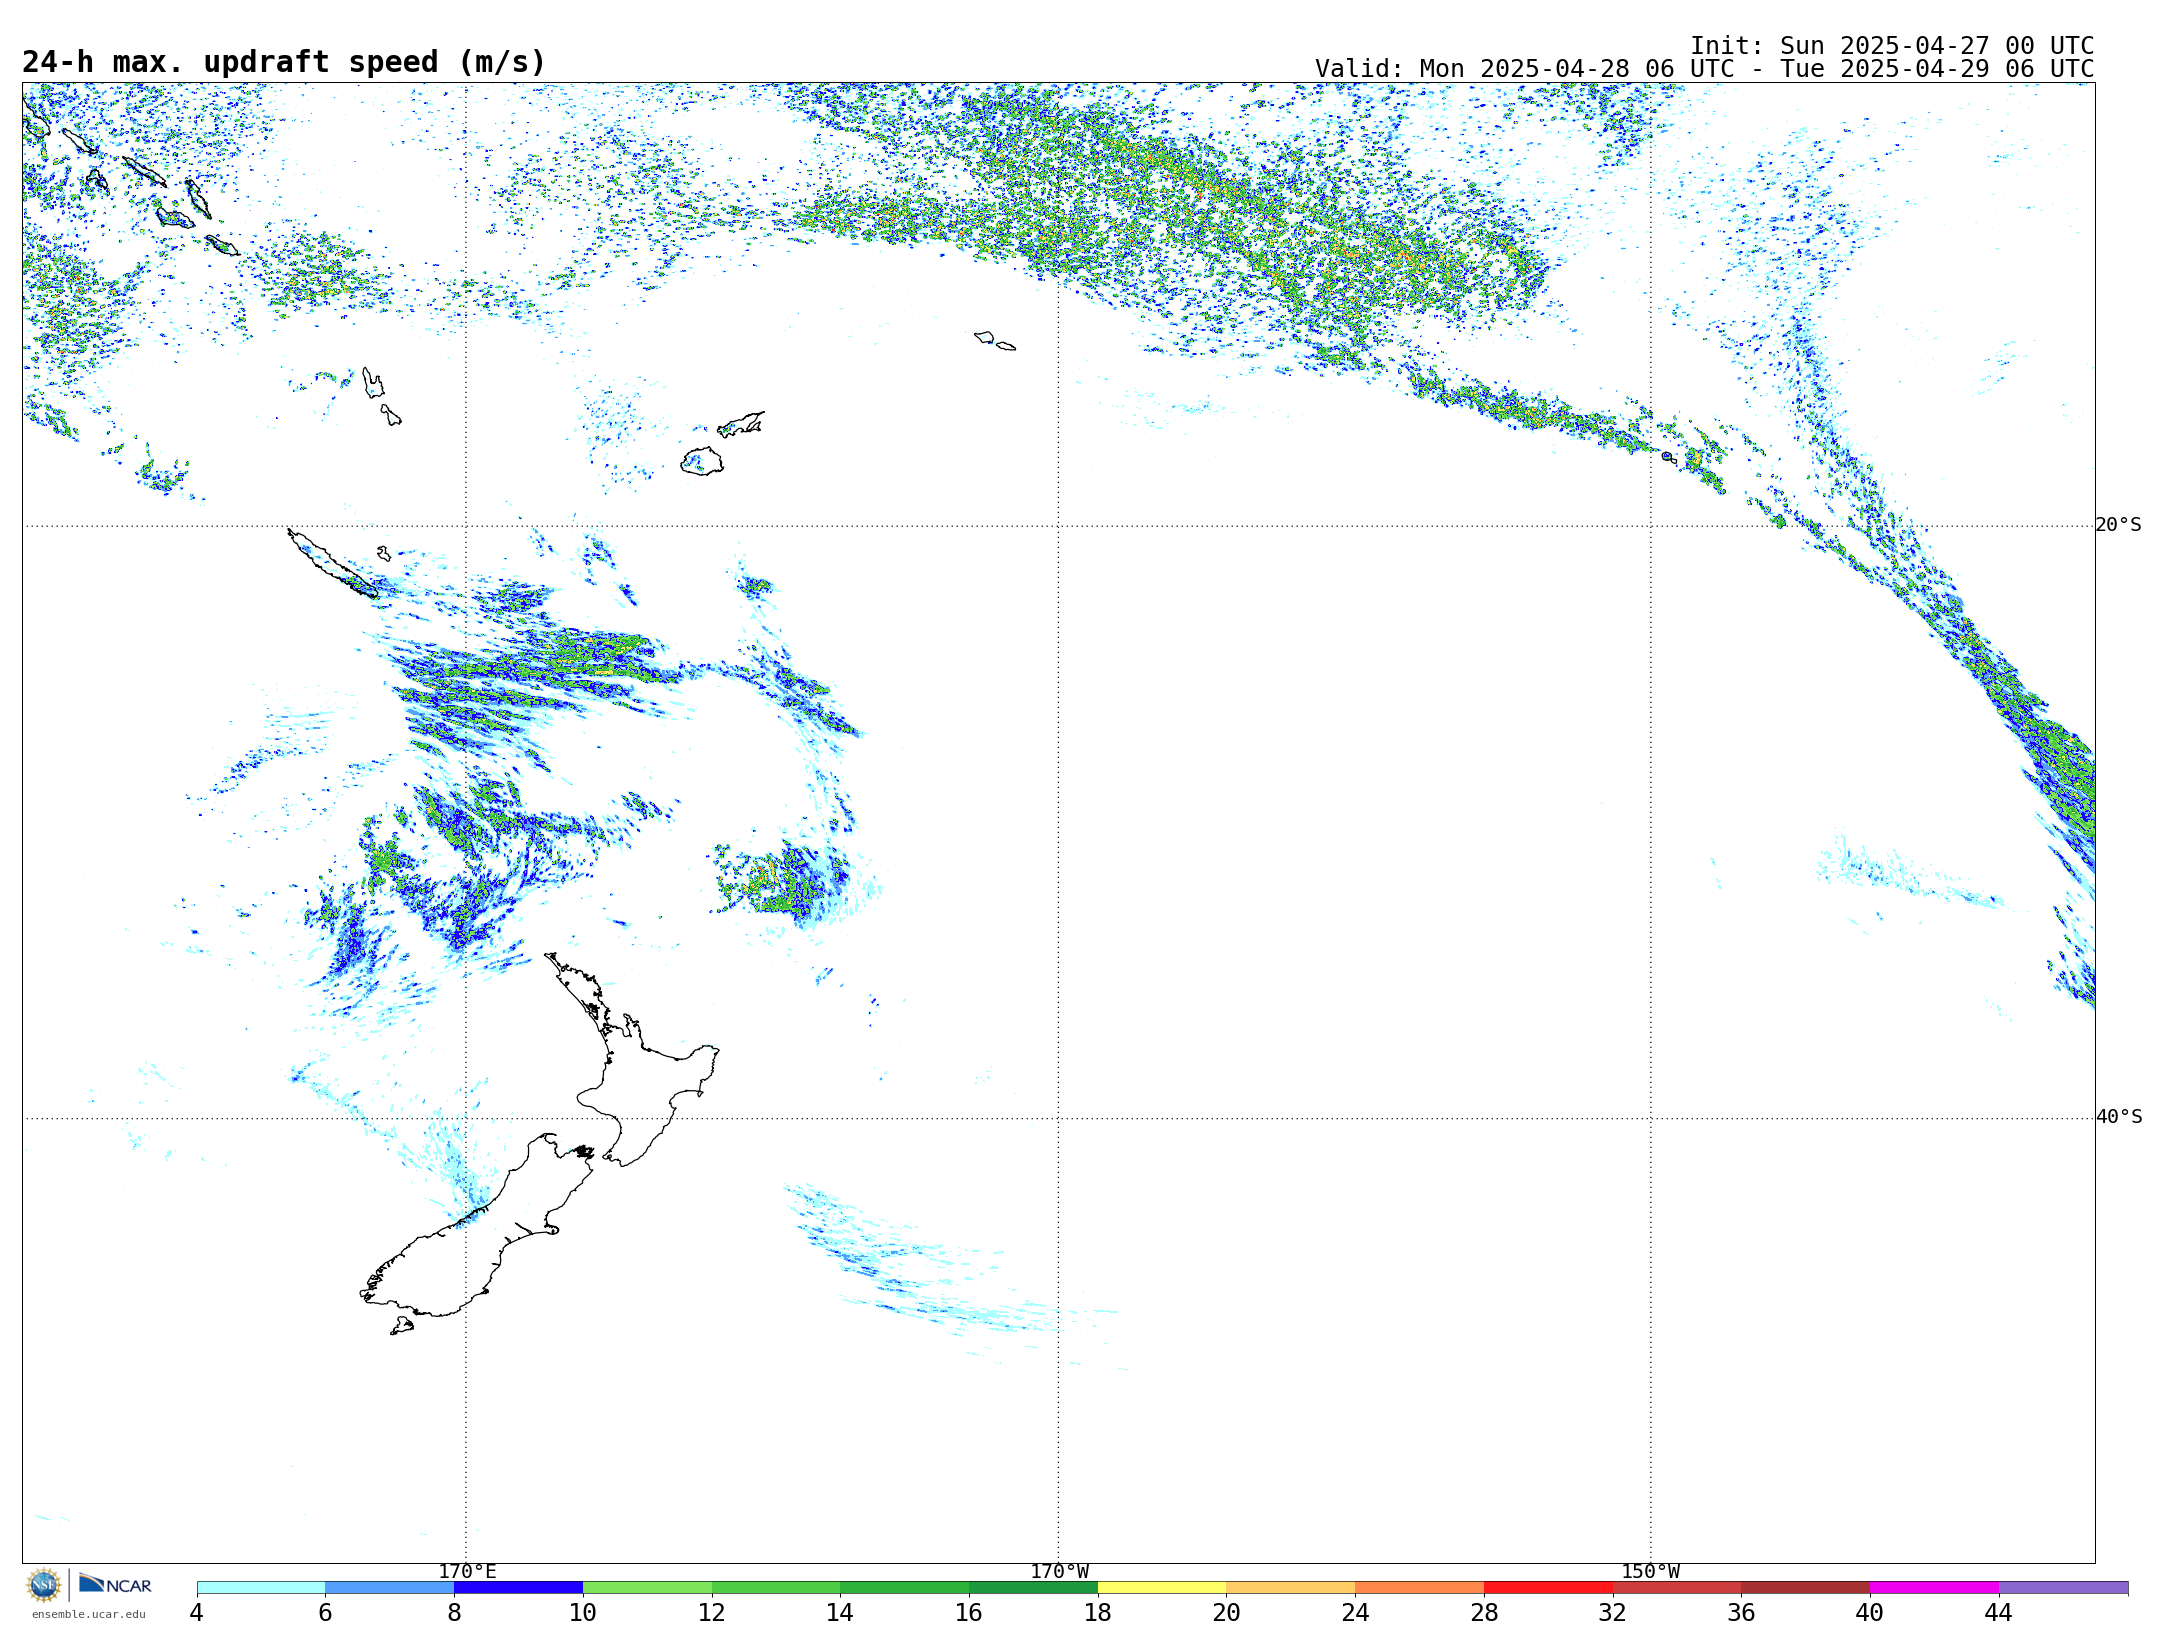Pick the dark red 36–40 color swatch
Viewport: 2160px width, 1626px height.
[1806, 1588]
